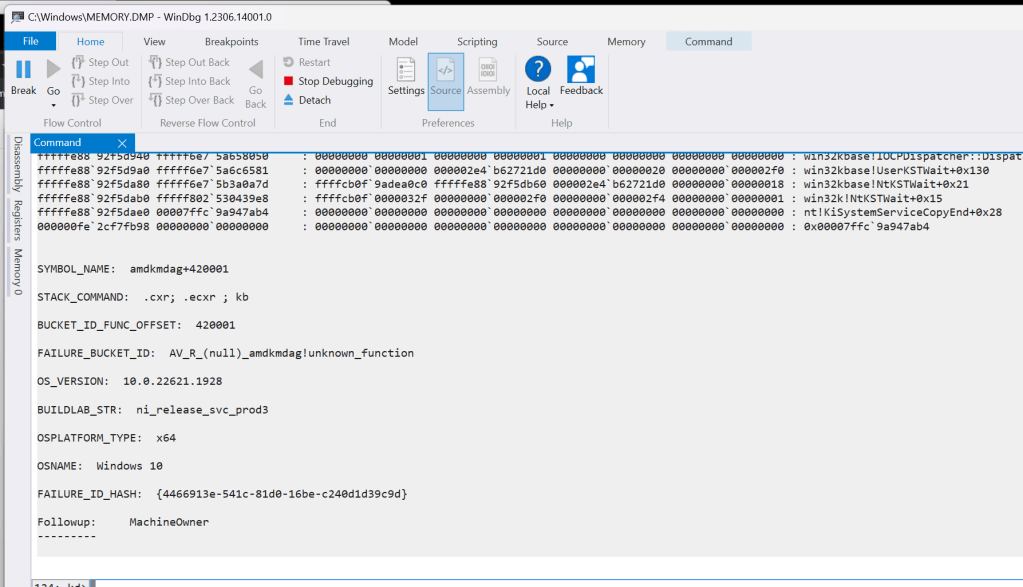Switch to the Memory ribbon tab
The width and height of the screenshot is (1023, 587).
point(626,41)
